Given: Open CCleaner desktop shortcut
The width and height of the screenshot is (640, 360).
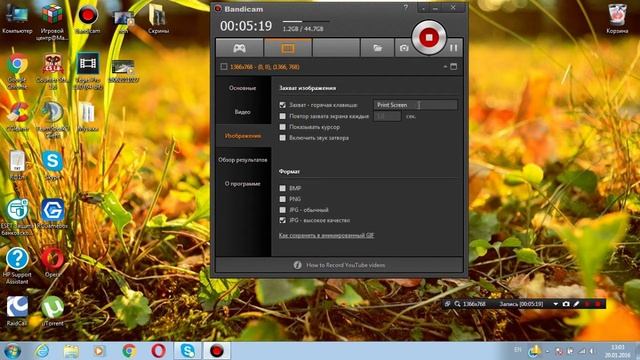Looking at the screenshot, I should [17, 116].
